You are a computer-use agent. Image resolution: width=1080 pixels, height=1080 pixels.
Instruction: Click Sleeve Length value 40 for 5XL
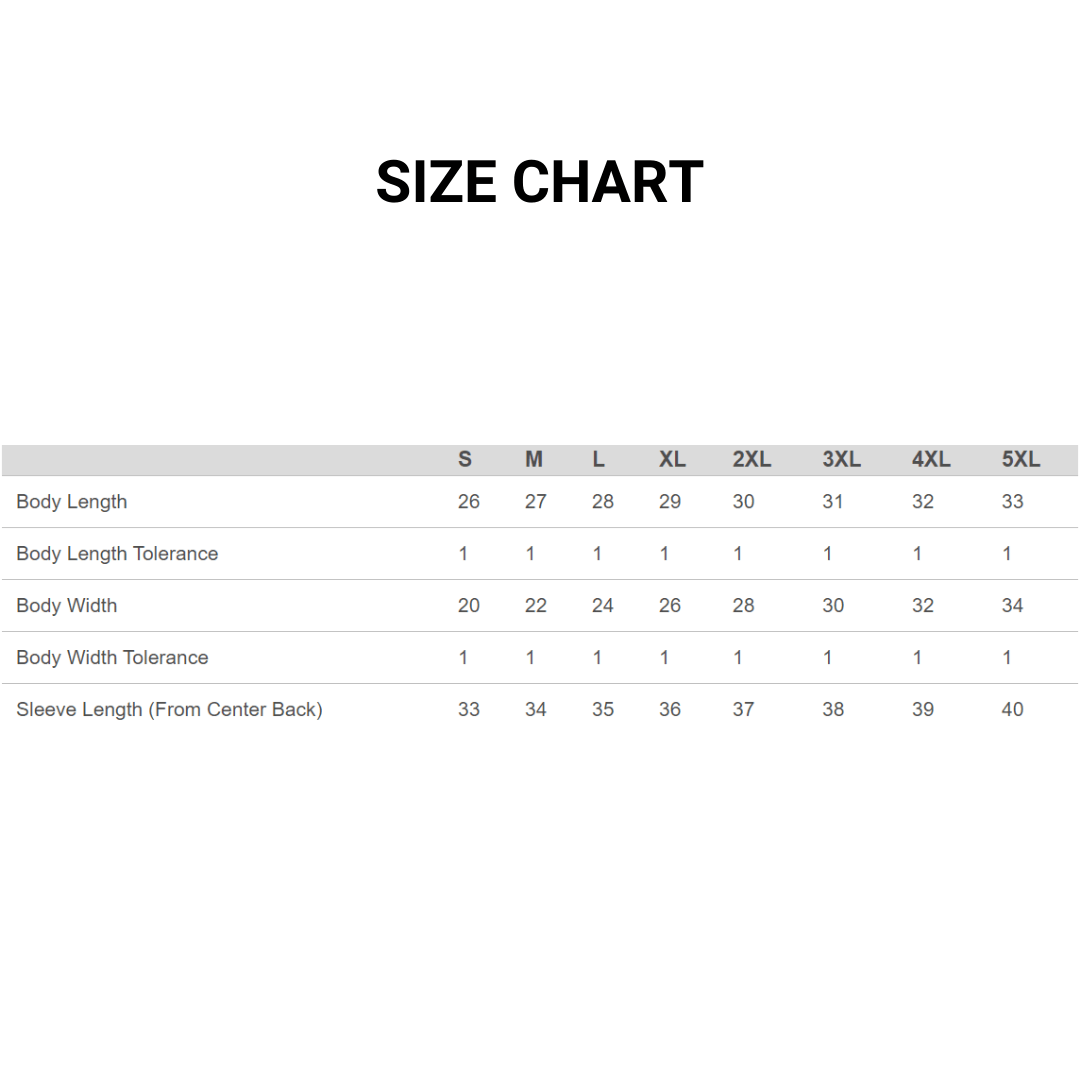click(x=1013, y=710)
